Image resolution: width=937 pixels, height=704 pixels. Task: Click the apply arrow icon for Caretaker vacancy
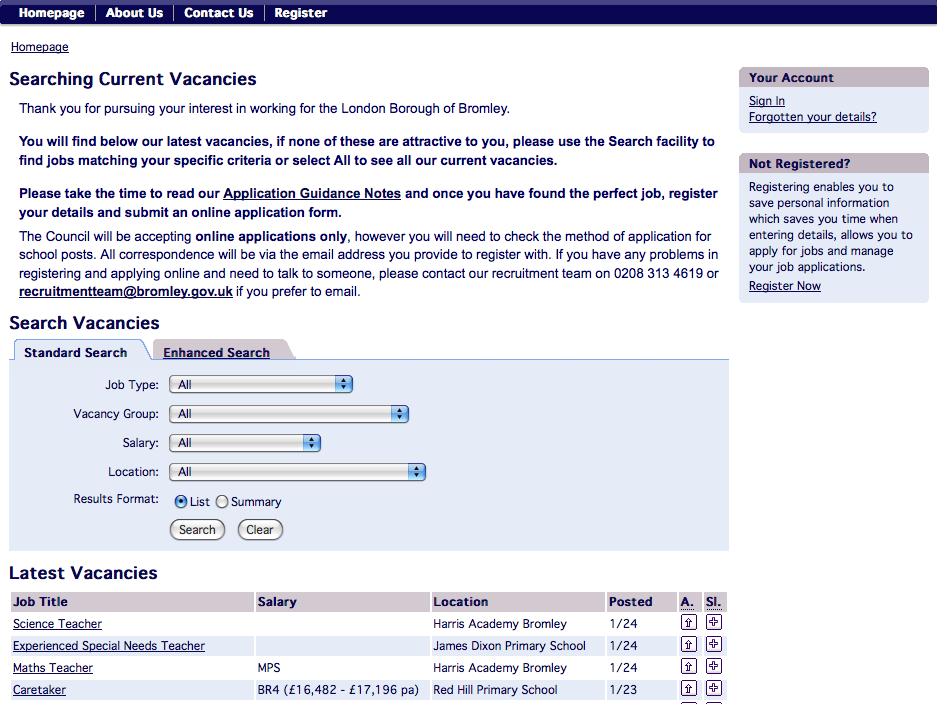click(x=688, y=688)
